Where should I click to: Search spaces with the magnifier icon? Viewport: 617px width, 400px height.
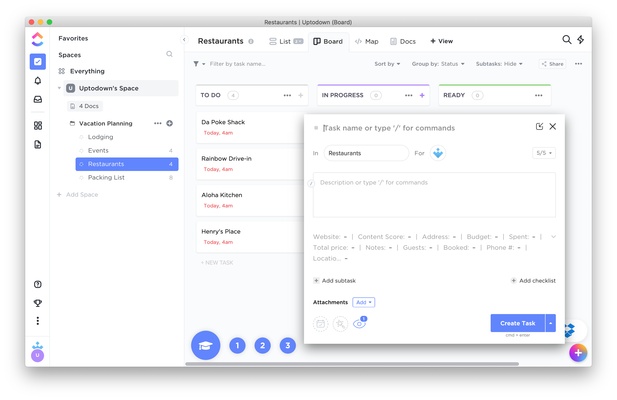[169, 54]
